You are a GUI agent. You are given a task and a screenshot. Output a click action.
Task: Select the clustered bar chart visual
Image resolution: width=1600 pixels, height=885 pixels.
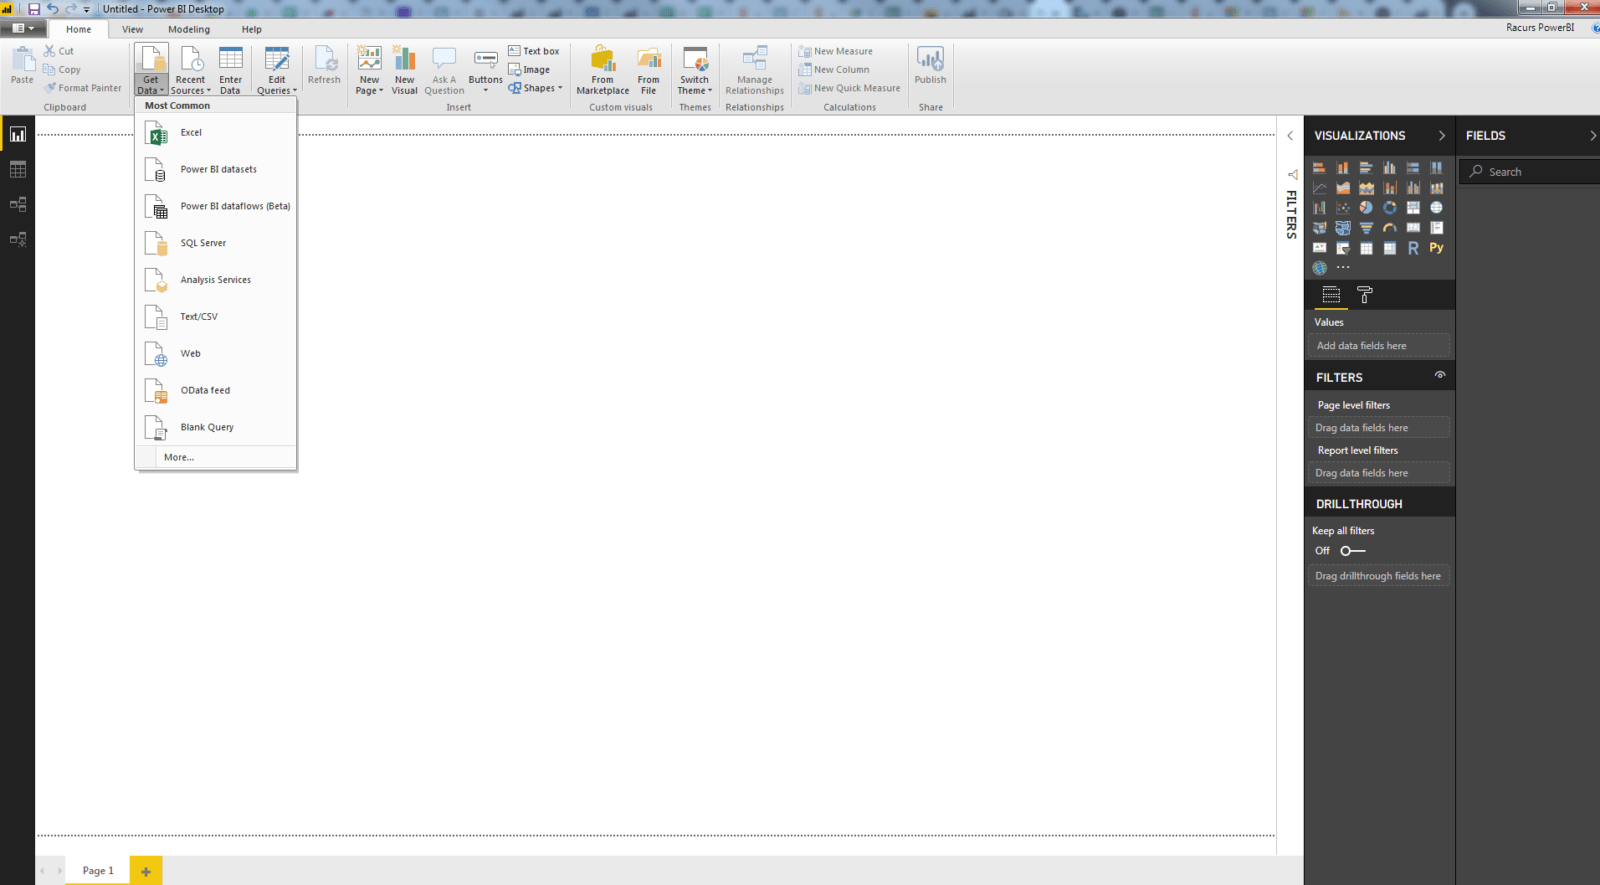tap(1366, 168)
